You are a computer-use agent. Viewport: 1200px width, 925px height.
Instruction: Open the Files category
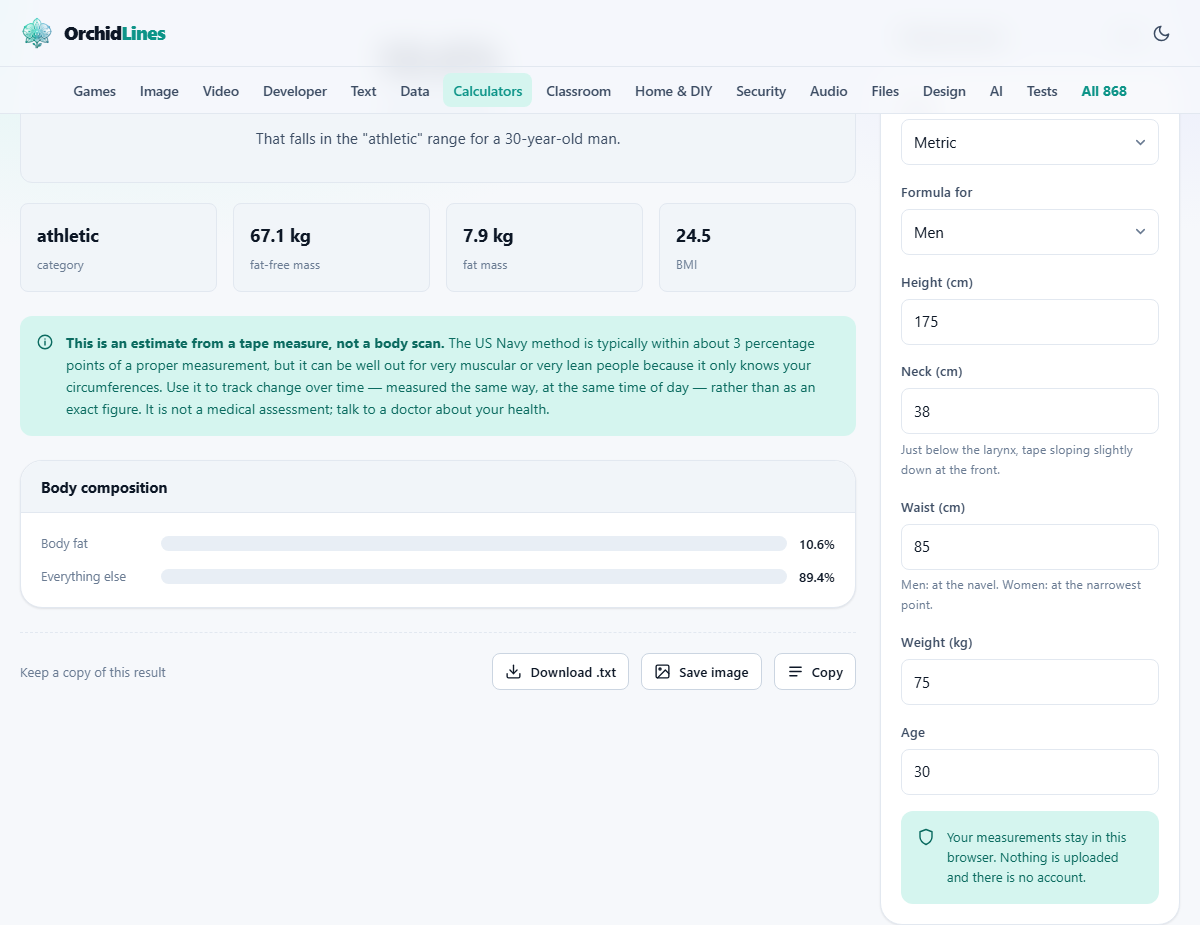pos(885,91)
